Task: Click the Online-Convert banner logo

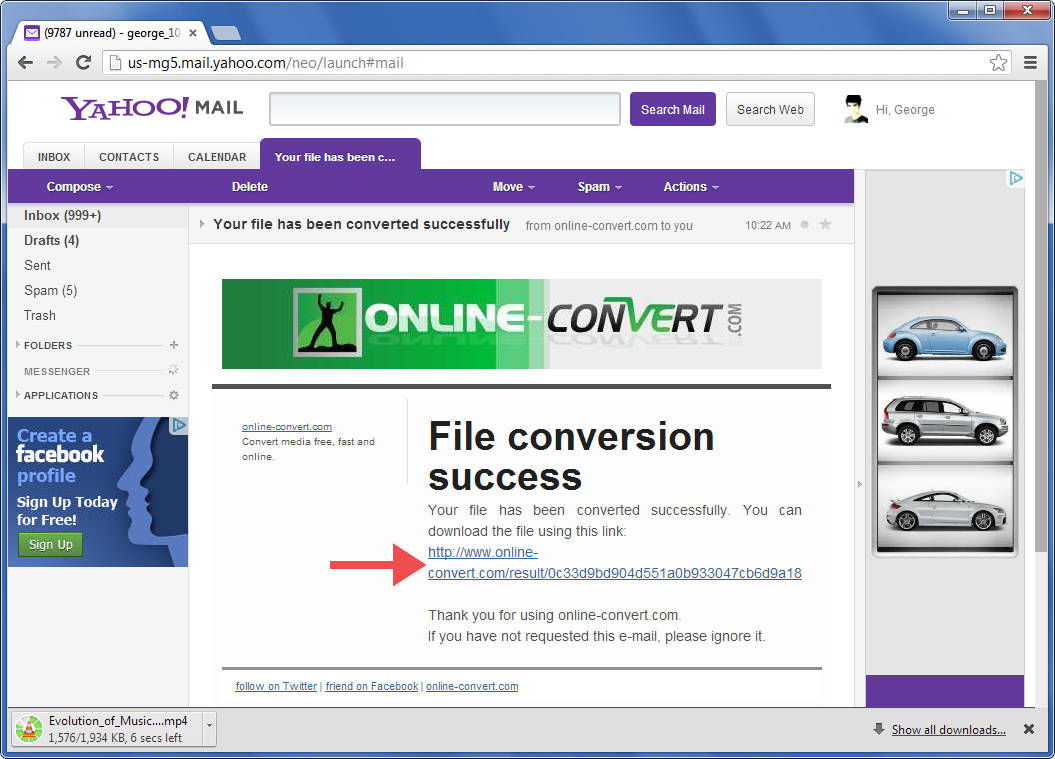Action: coord(521,324)
